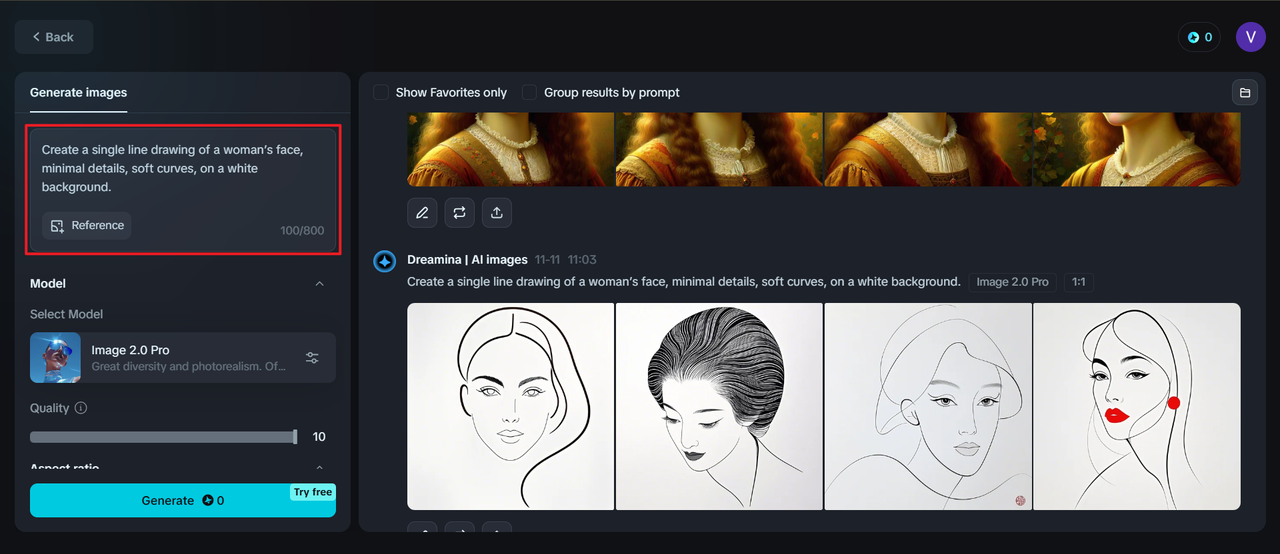Share or upload the portrait results
Image resolution: width=1280 pixels, height=554 pixels.
click(496, 212)
